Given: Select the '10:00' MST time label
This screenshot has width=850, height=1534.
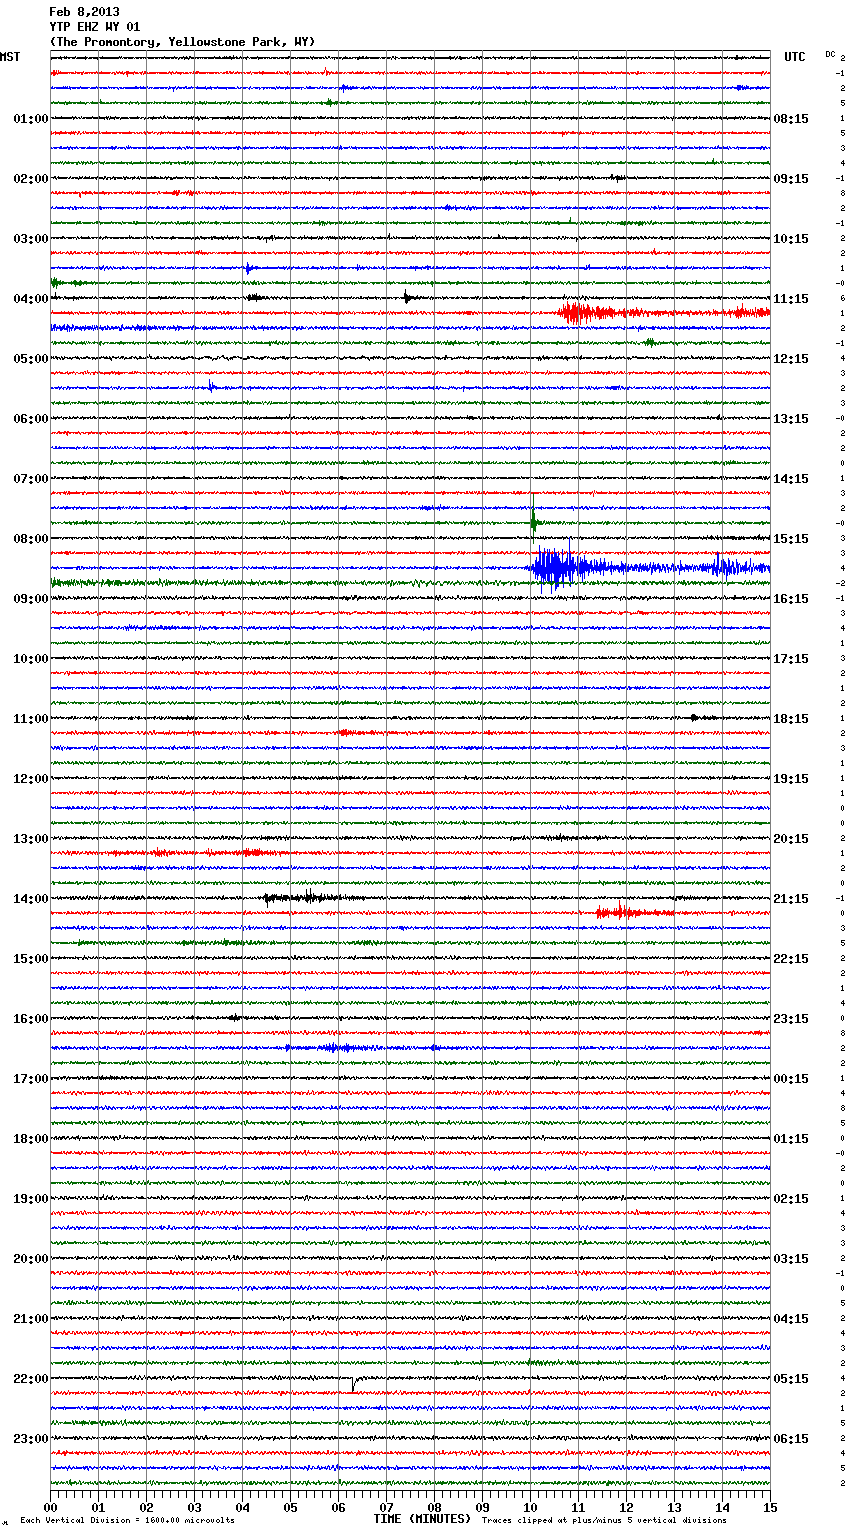Looking at the screenshot, I should [x=31, y=659].
